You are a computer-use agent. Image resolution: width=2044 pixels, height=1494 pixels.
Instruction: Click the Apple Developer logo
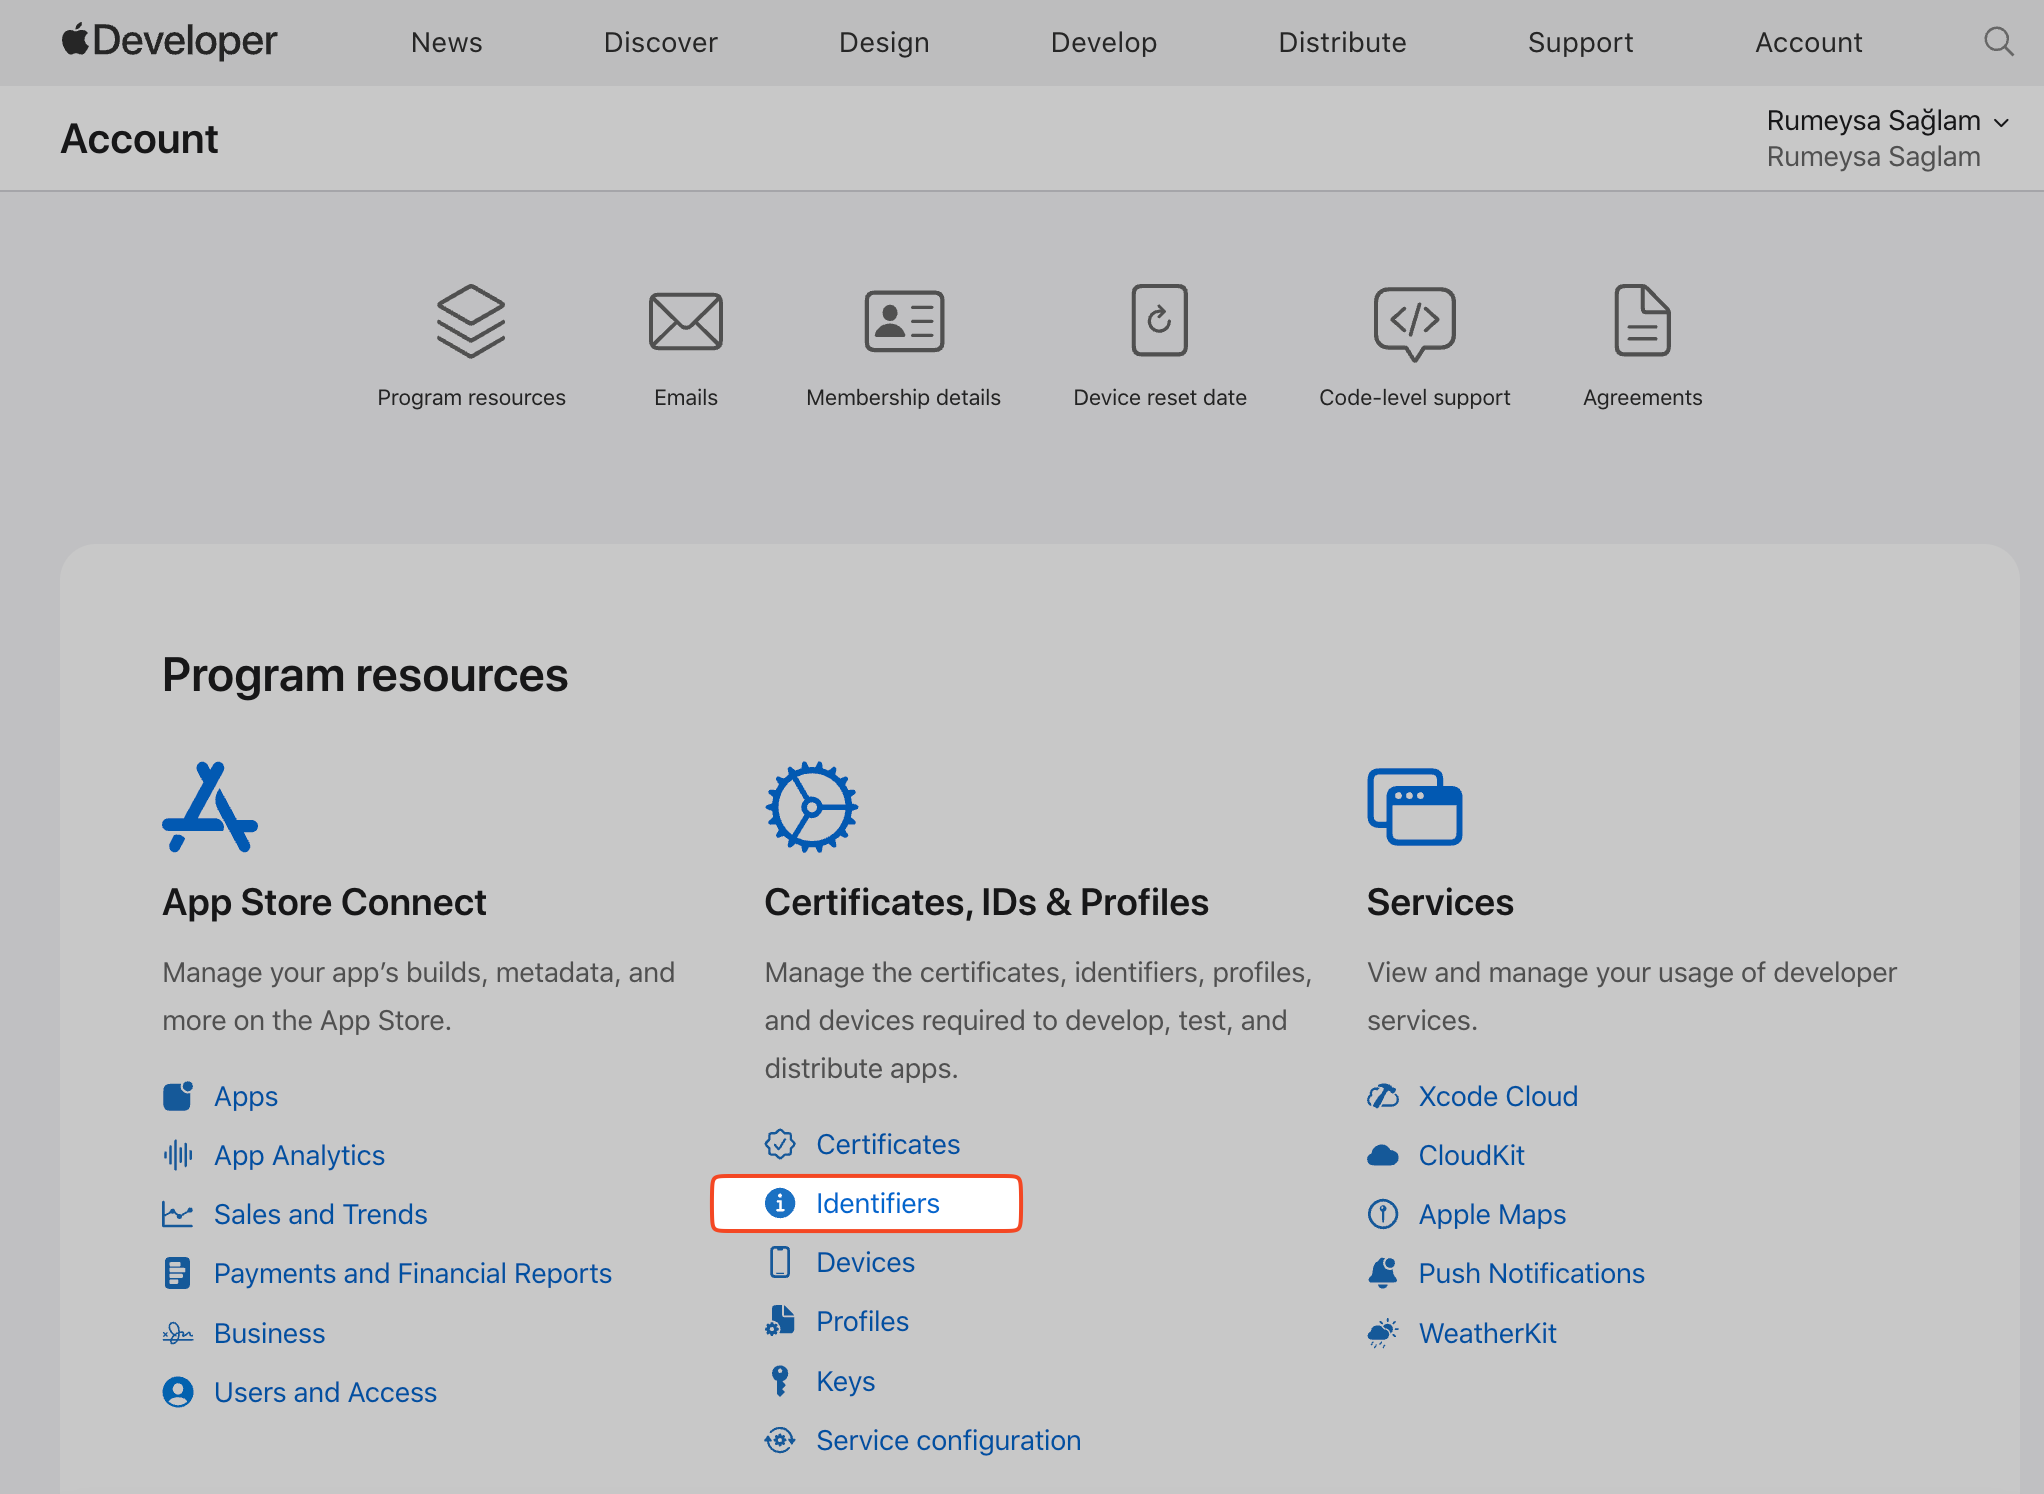click(x=168, y=41)
